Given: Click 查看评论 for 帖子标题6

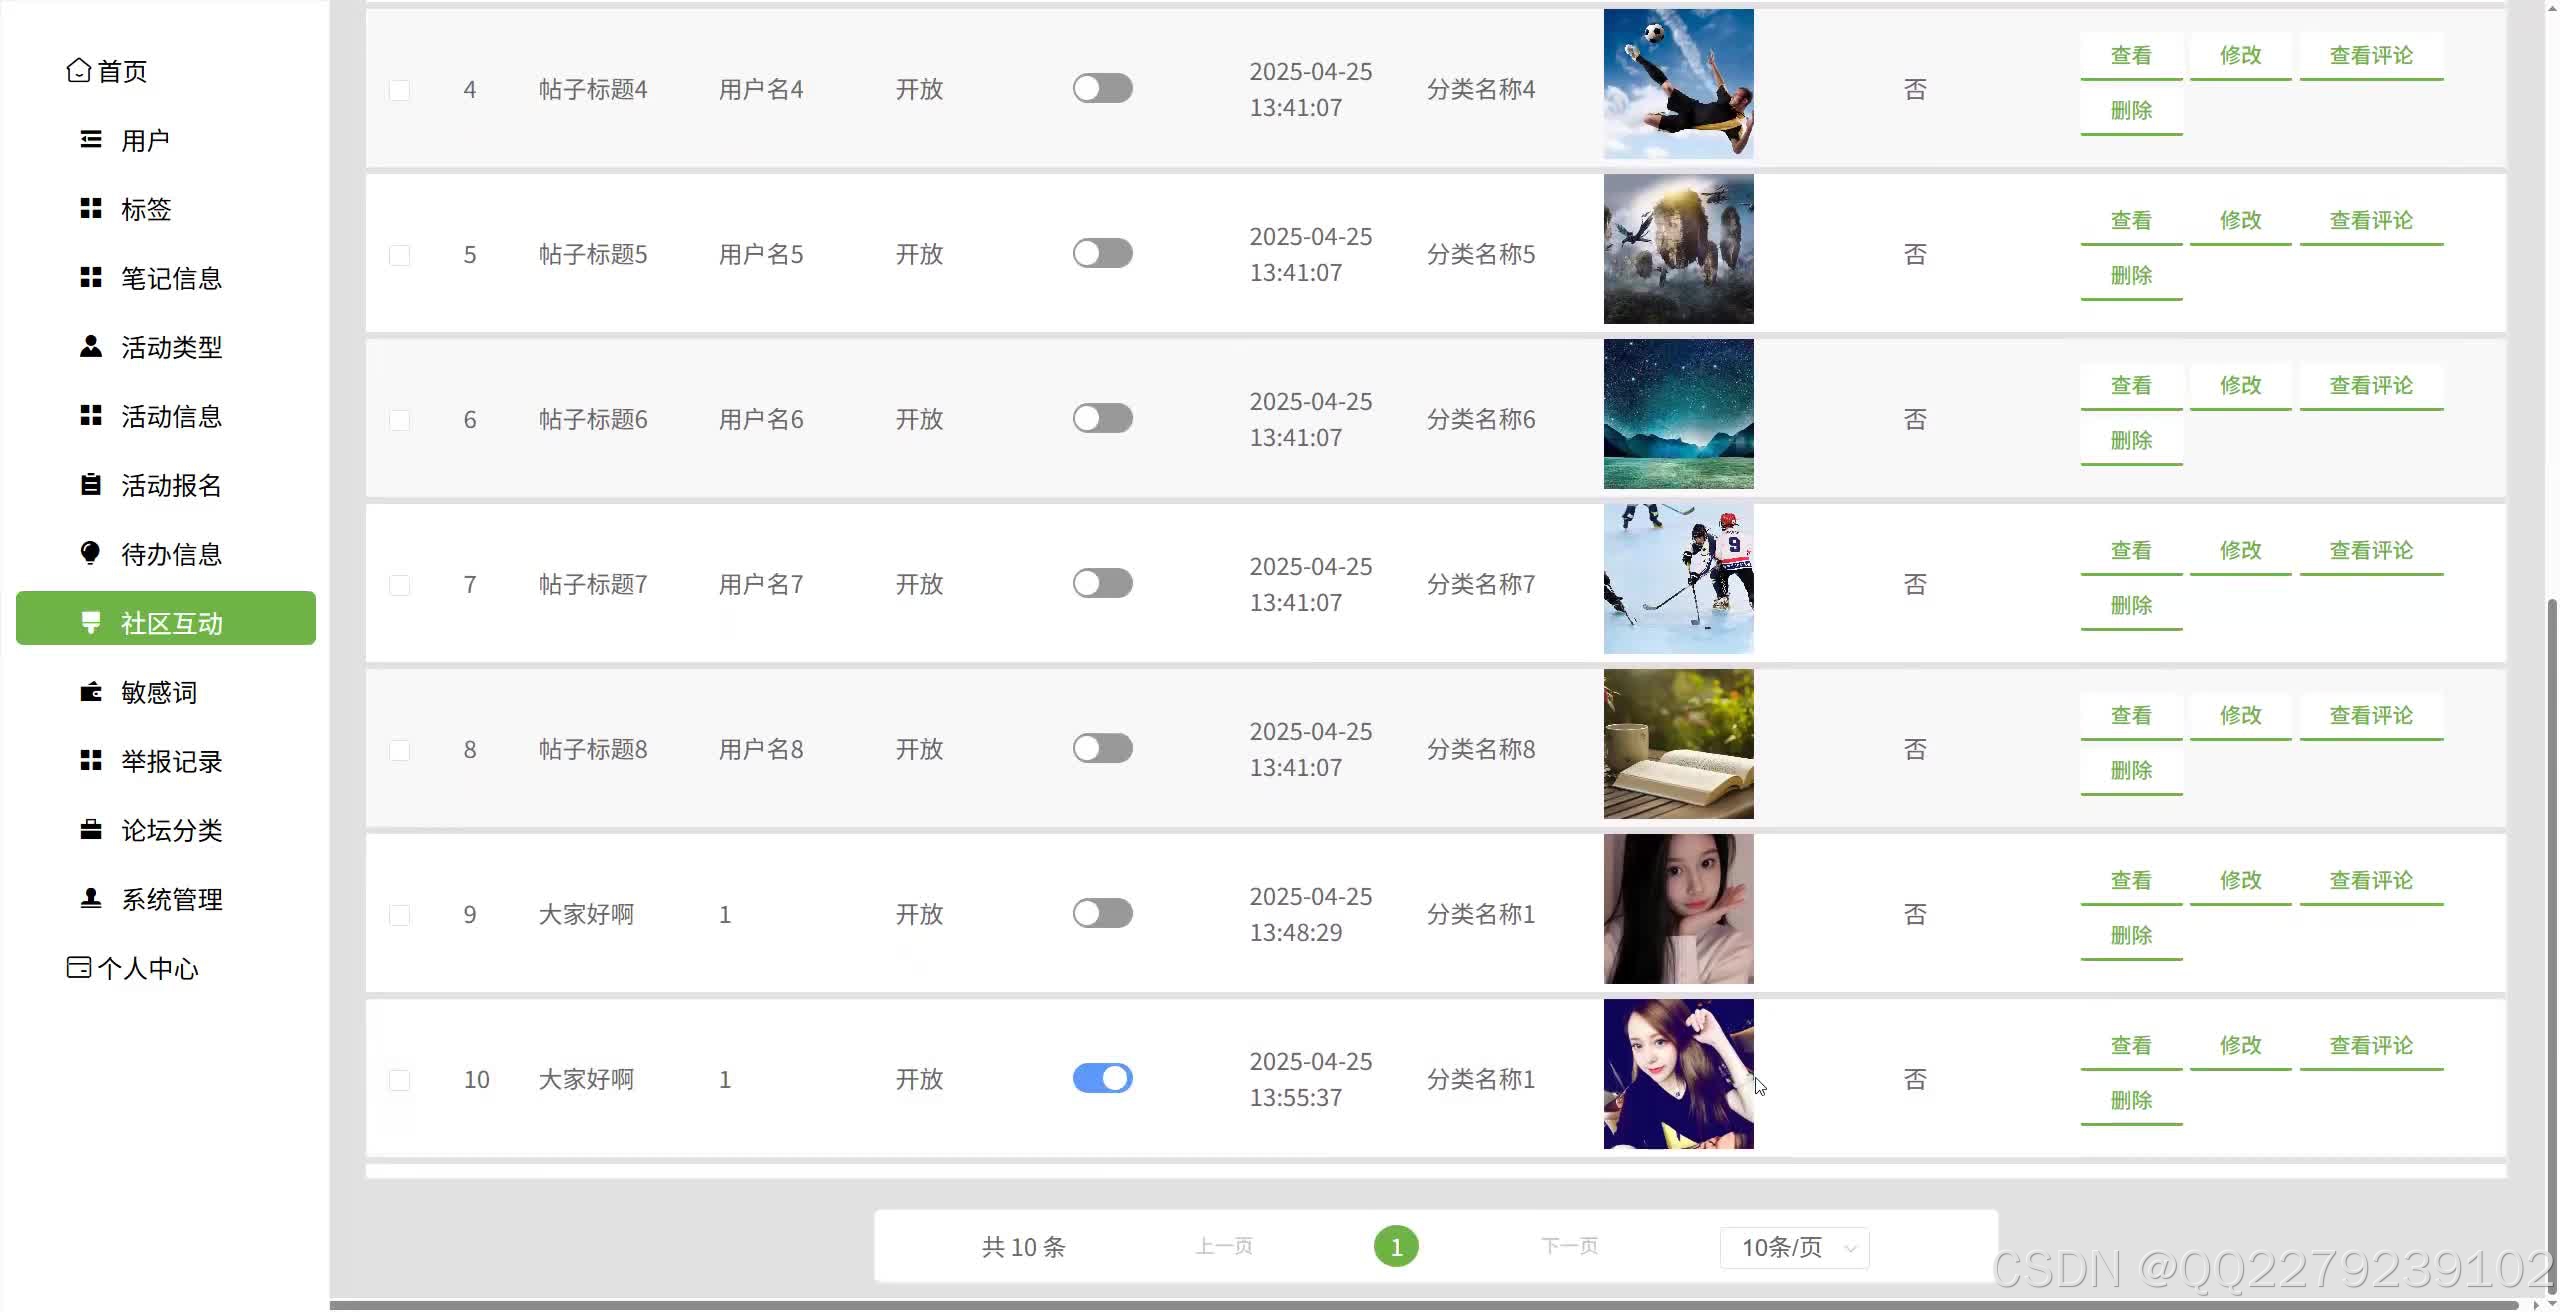Looking at the screenshot, I should 2370,386.
